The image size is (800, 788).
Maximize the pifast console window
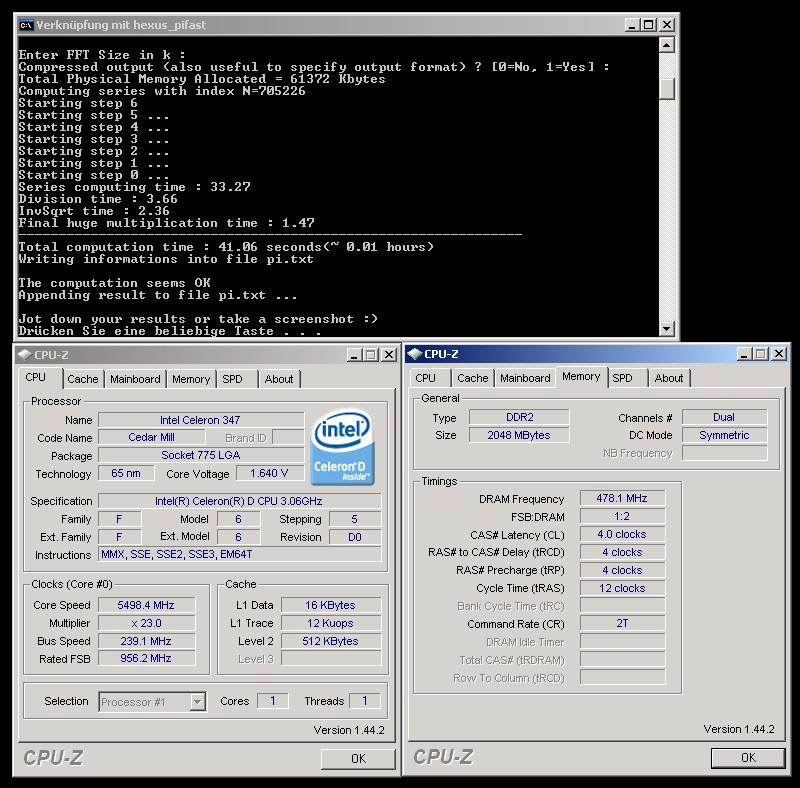648,24
